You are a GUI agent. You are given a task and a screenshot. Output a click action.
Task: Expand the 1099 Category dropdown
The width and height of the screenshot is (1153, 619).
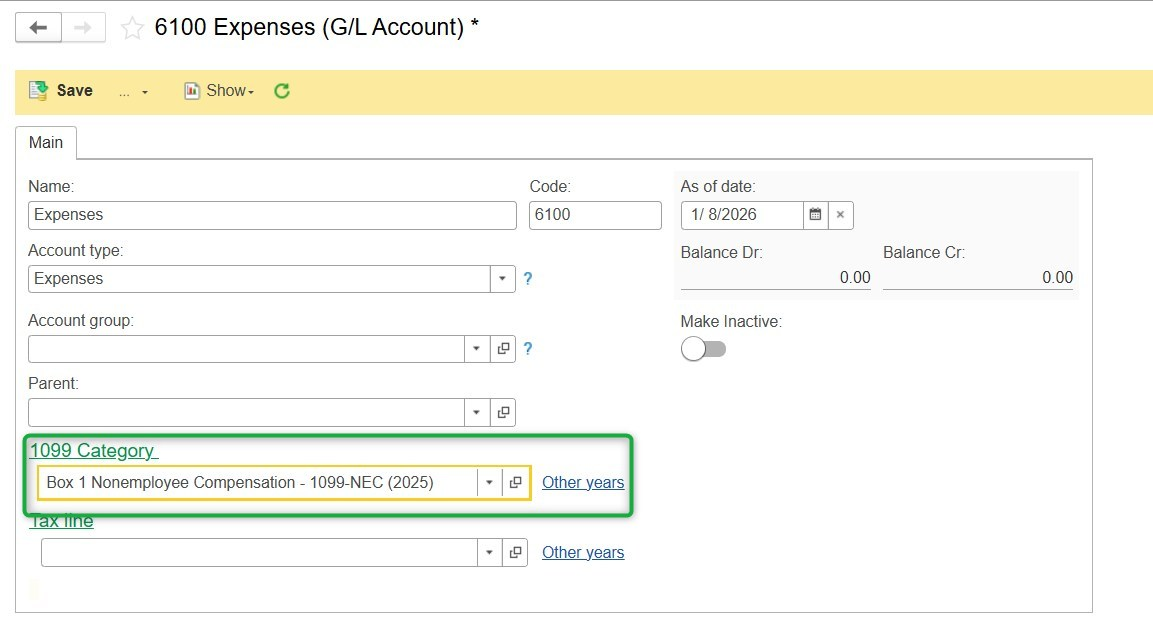point(489,482)
